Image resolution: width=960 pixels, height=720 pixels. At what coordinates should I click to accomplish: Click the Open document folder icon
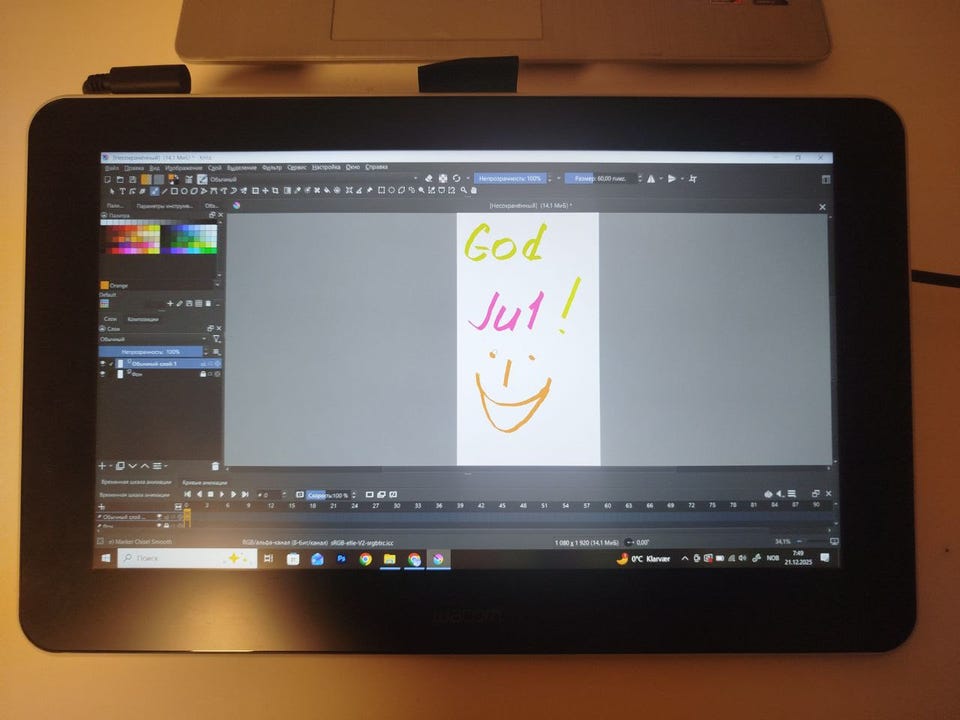pos(120,179)
